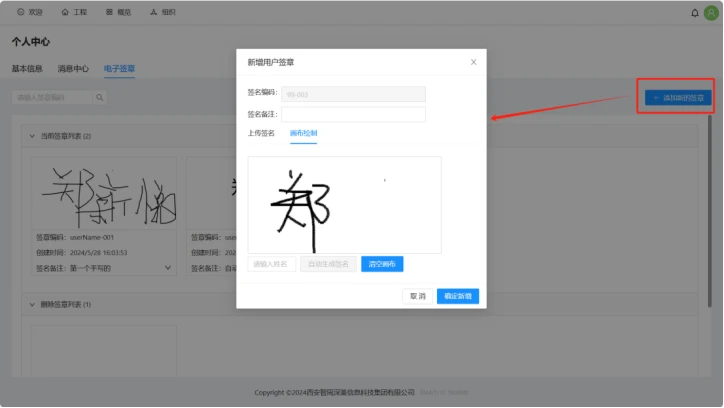Open the 工程 menu item
The image size is (724, 408).
coord(74,12)
